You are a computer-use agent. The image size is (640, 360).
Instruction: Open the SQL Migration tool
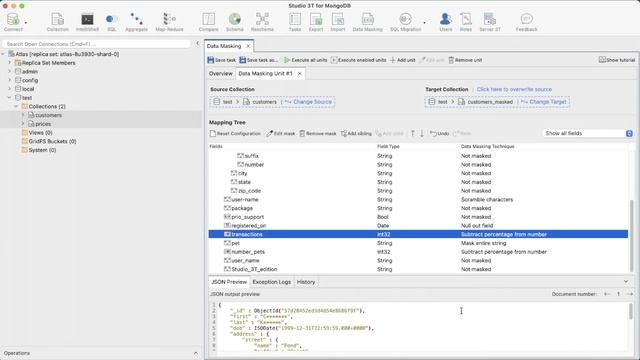tap(405, 22)
